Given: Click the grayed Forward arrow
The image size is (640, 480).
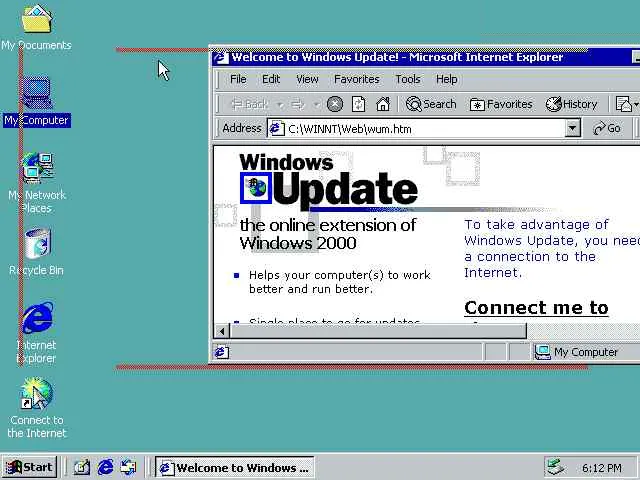Looking at the screenshot, I should coord(298,104).
